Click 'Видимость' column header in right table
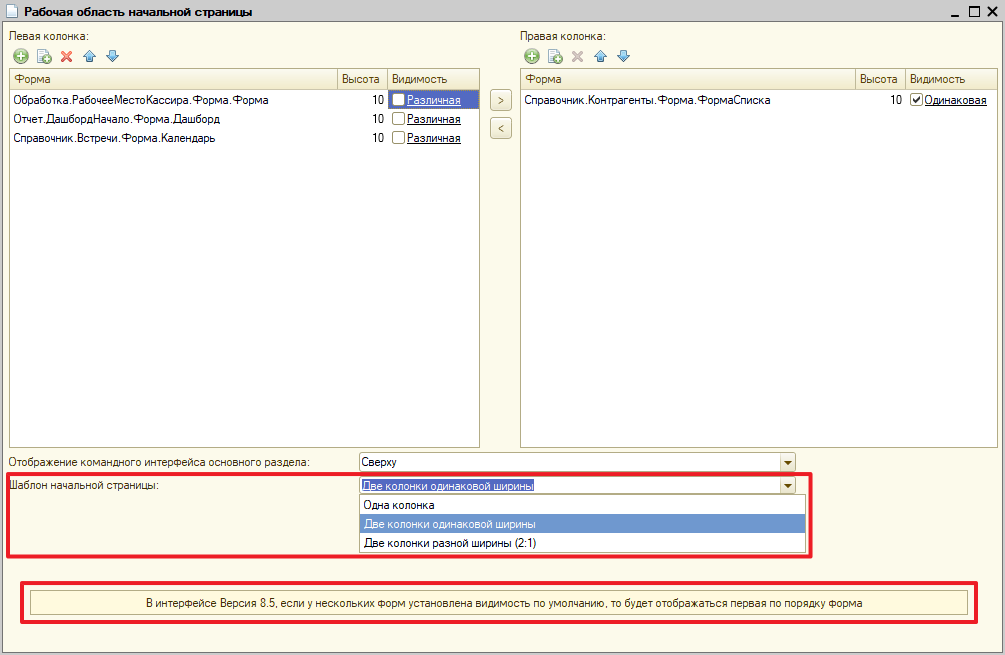Viewport: 1005px width, 655px height. 951,79
